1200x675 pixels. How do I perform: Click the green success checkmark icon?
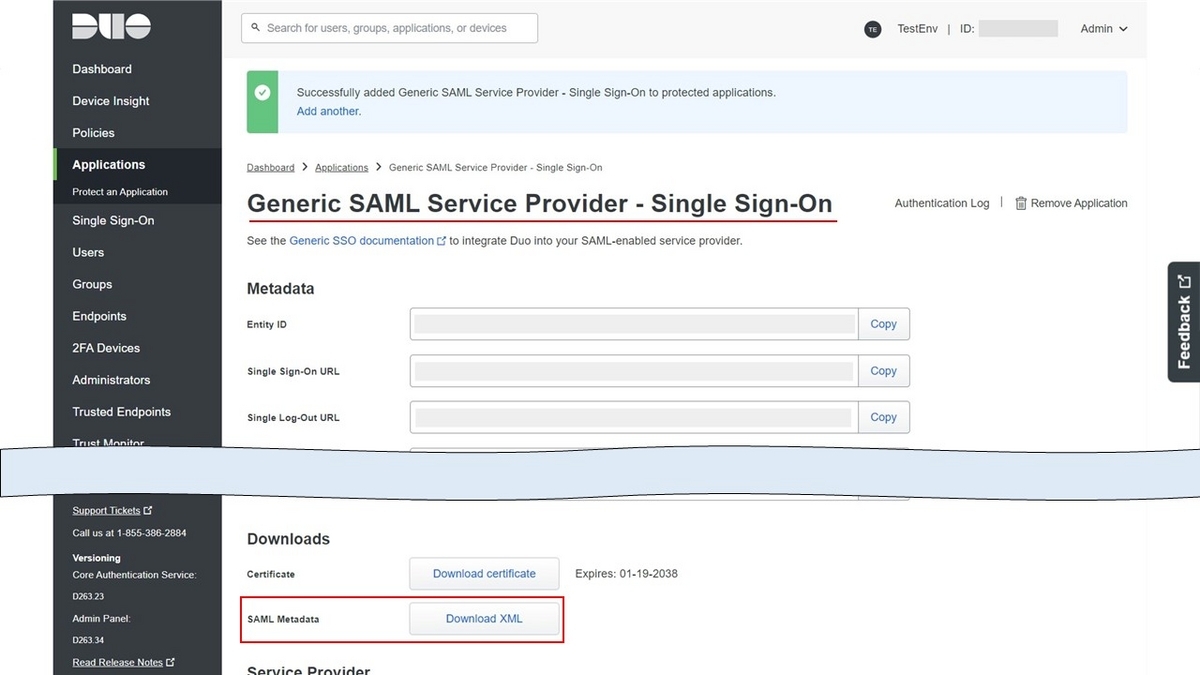[262, 92]
